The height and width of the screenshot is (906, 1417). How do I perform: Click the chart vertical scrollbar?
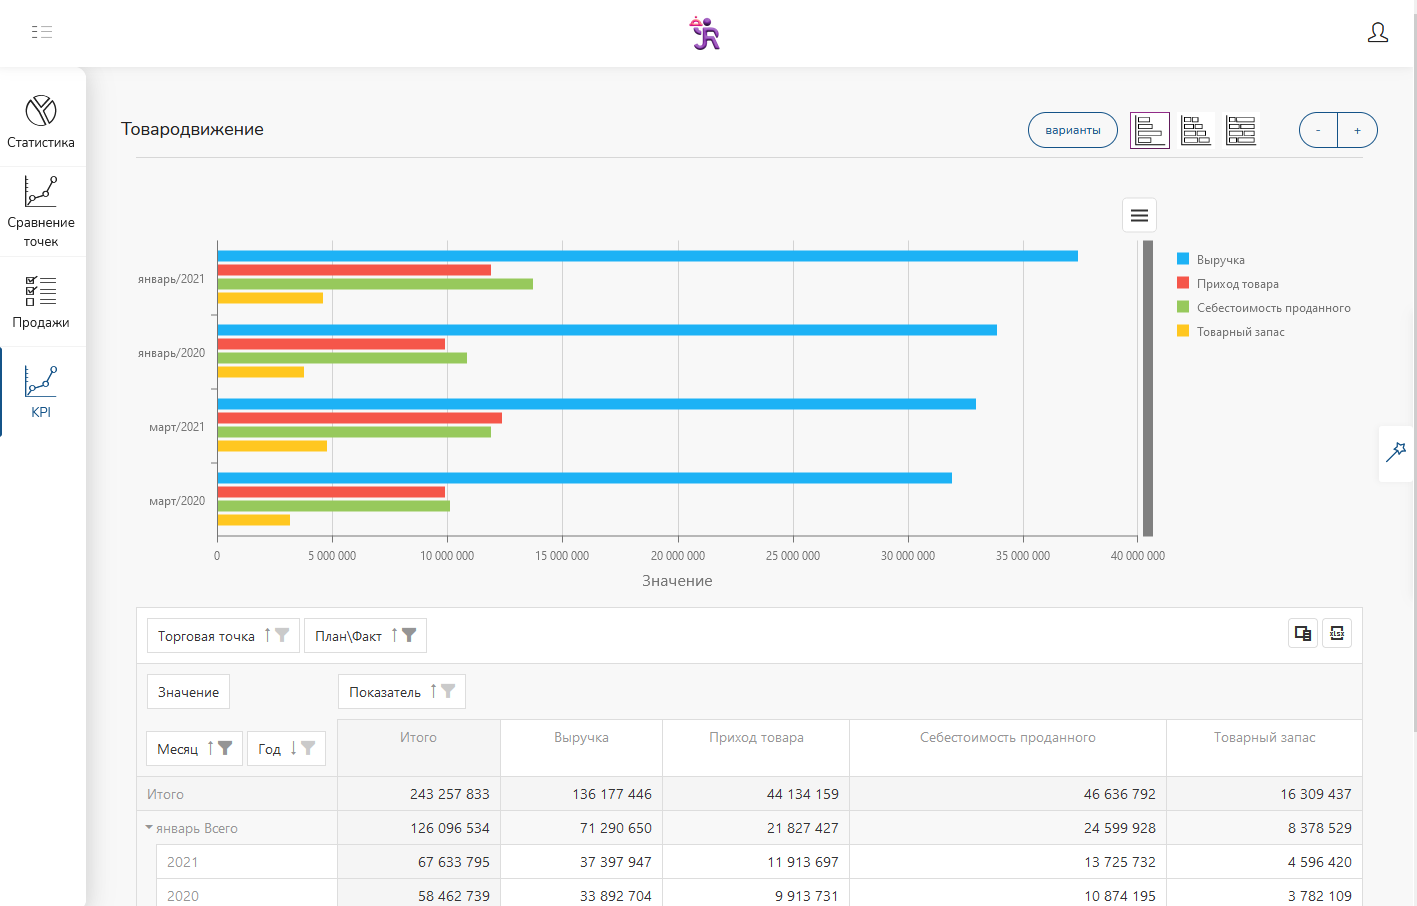1148,388
